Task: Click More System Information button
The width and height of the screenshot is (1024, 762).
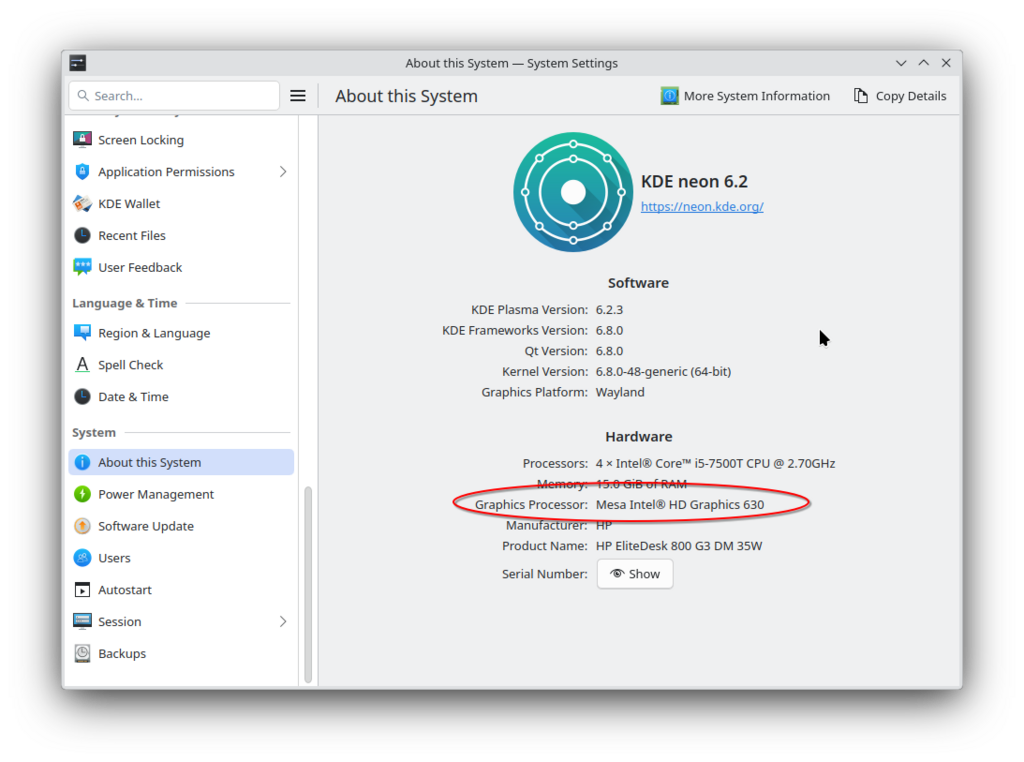Action: (745, 96)
